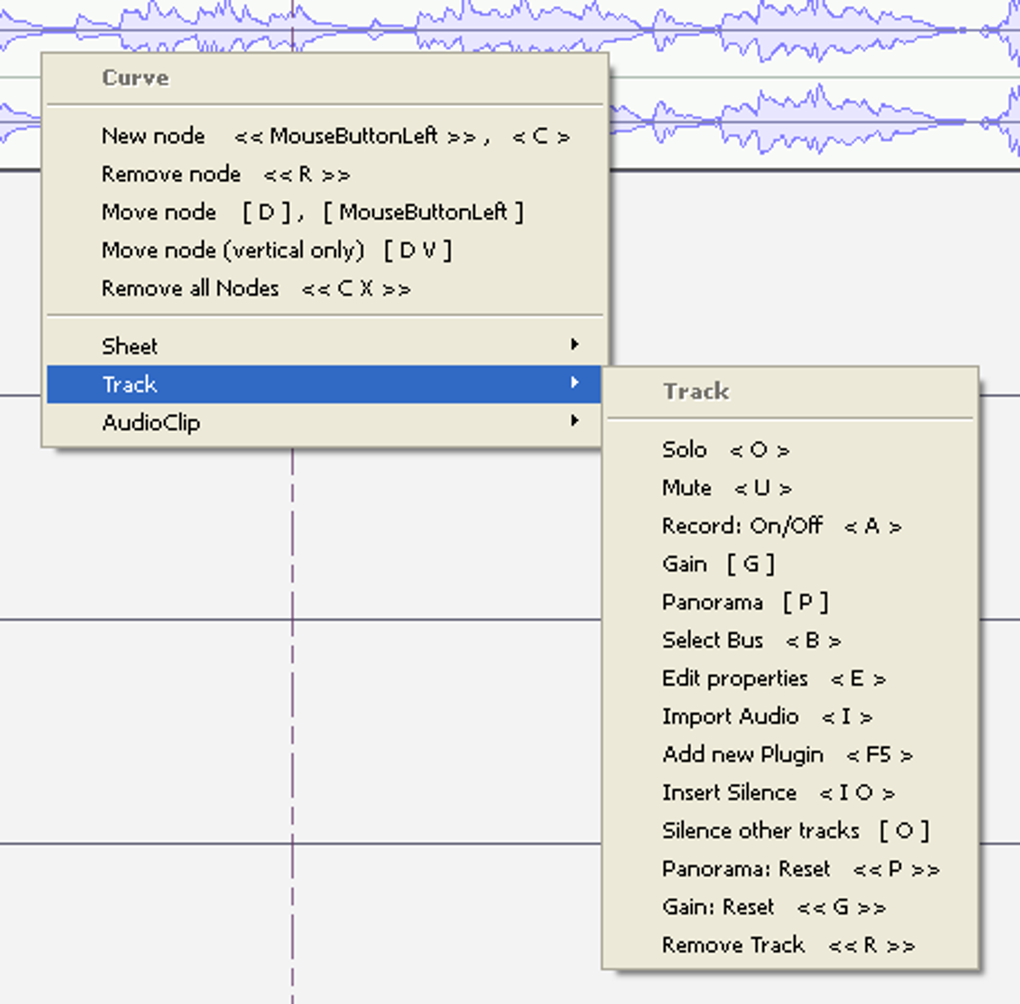The width and height of the screenshot is (1020, 1004).
Task: Select Remove node menu entry
Action: coord(325,174)
